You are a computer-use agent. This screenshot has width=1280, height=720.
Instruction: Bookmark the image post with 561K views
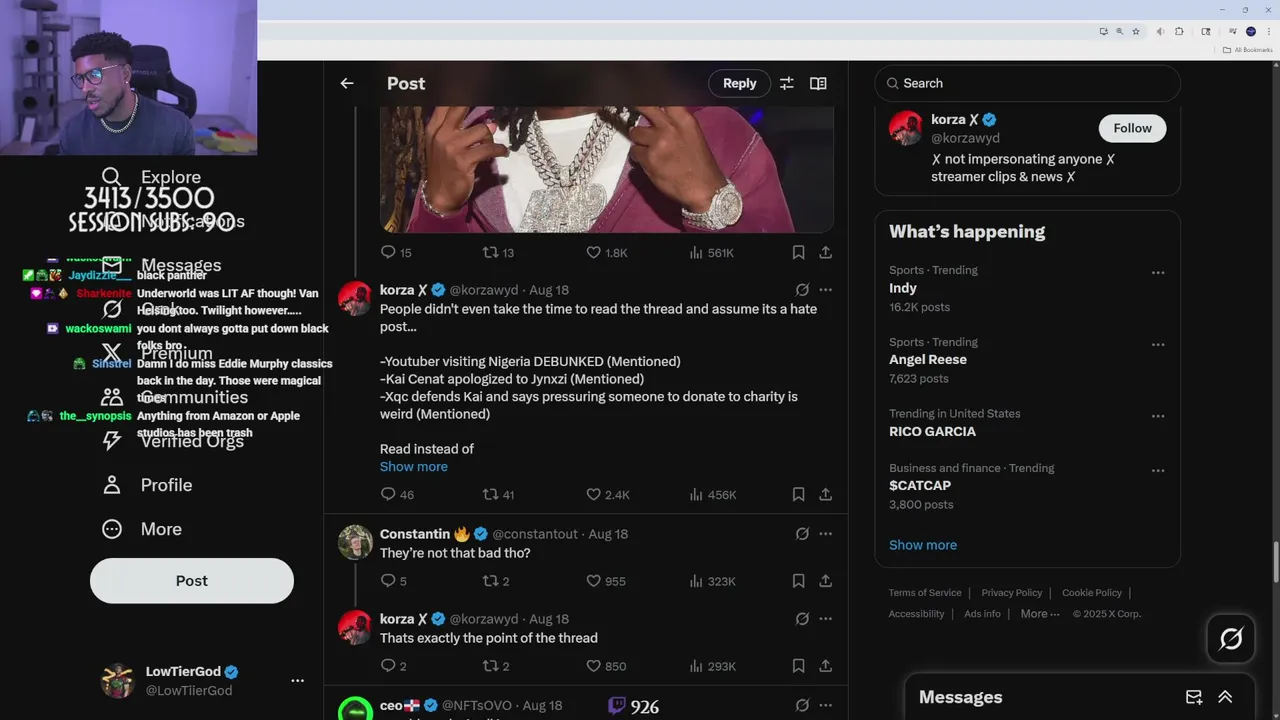click(798, 253)
